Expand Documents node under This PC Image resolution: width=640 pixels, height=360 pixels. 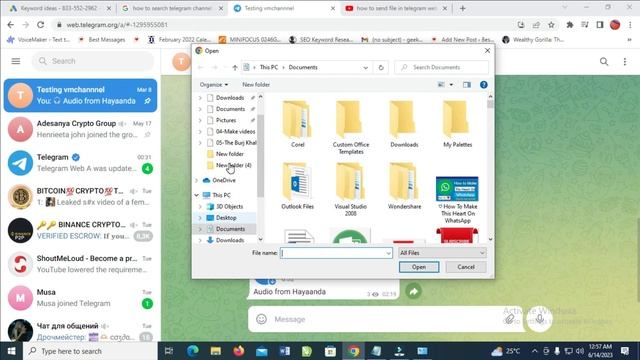(200, 229)
